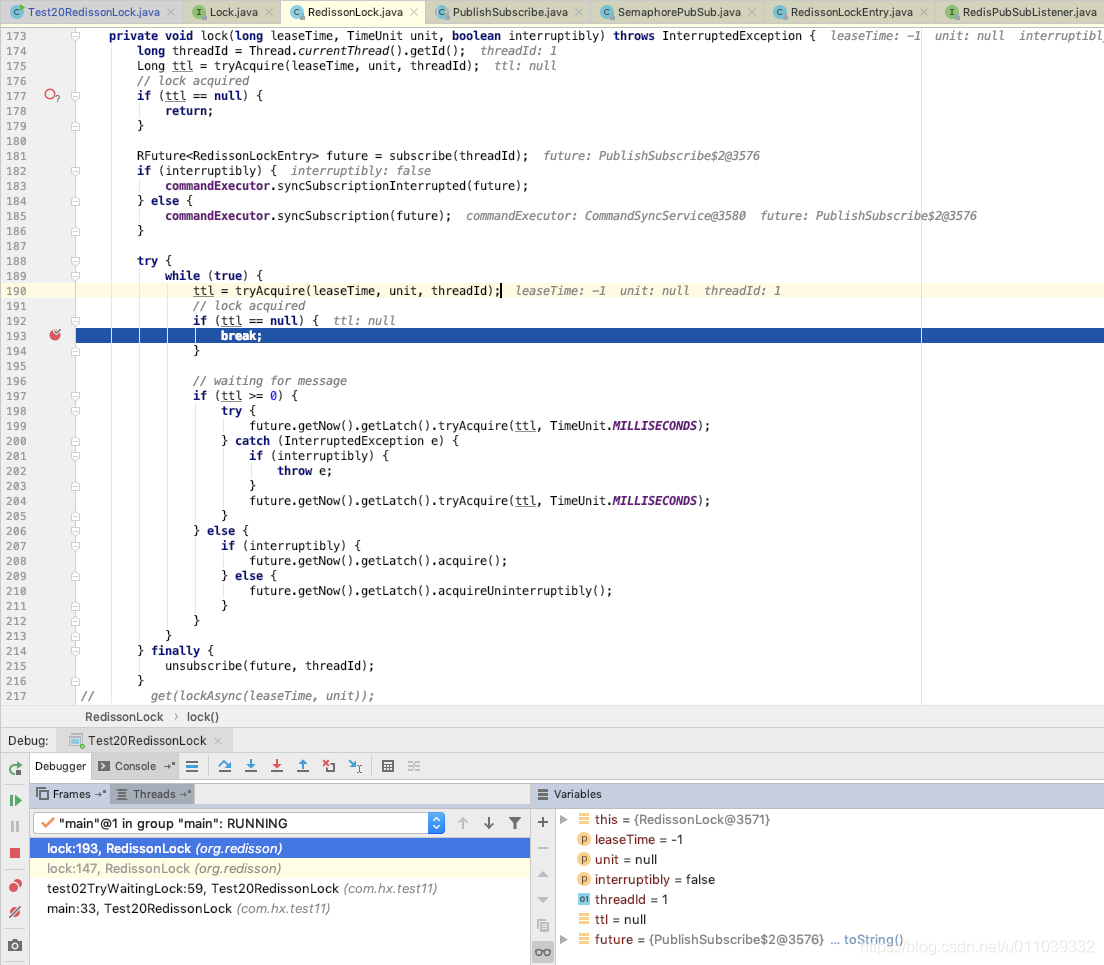Collapse the else fold at line 206
1104x965 pixels.
point(75,531)
